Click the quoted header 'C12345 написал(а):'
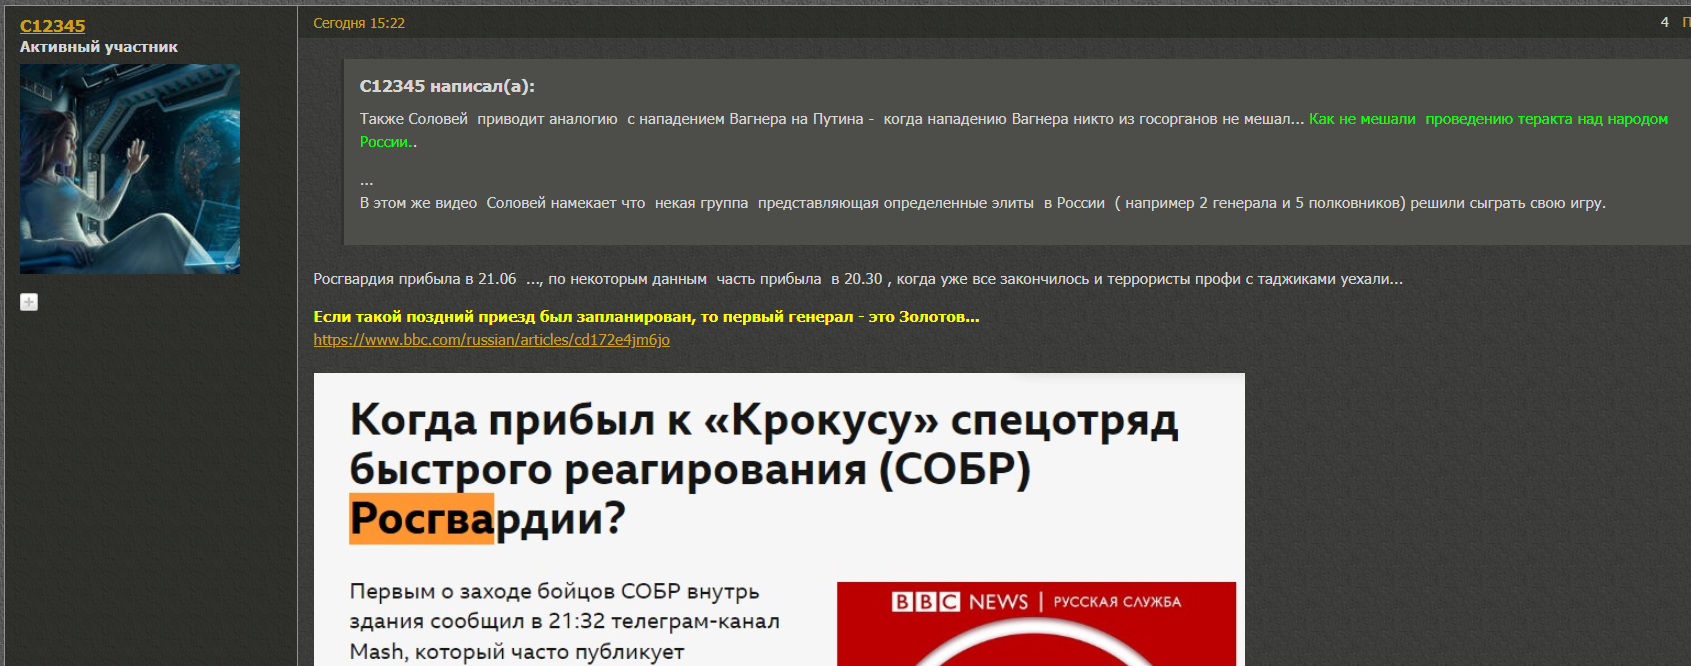 447,86
